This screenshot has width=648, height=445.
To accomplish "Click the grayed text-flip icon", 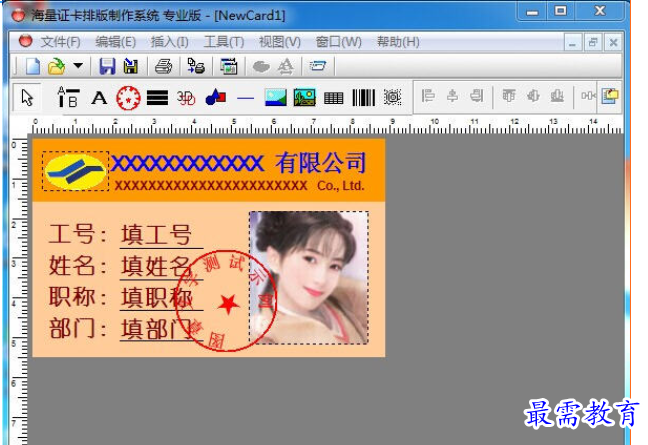I will click(x=286, y=66).
